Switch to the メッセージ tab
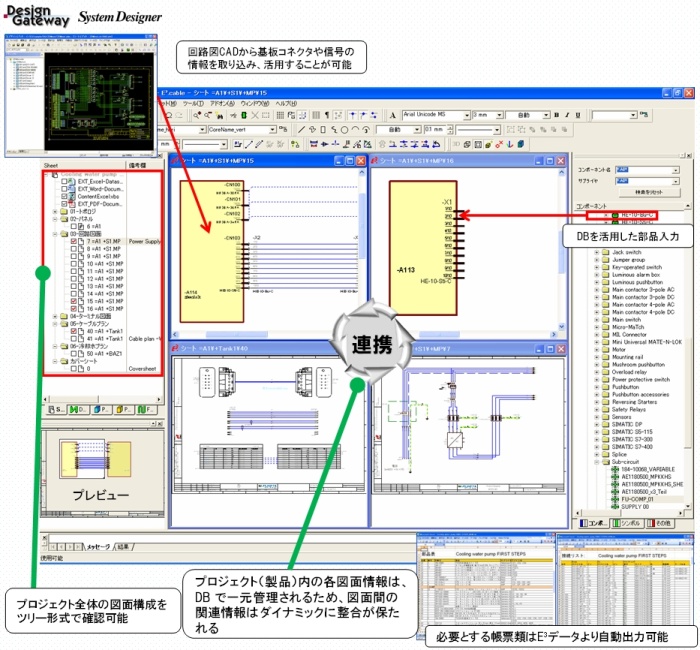Viewport: 700px width, 650px height. pyautogui.click(x=98, y=546)
